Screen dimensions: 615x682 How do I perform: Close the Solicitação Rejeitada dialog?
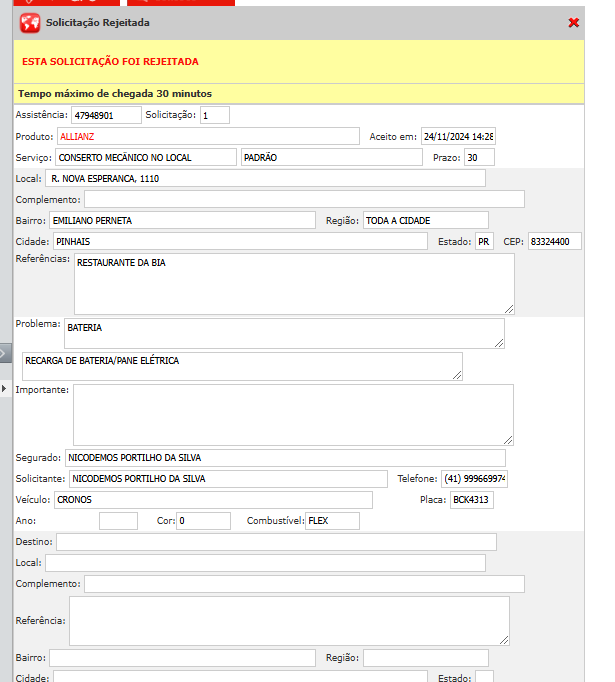coord(574,23)
